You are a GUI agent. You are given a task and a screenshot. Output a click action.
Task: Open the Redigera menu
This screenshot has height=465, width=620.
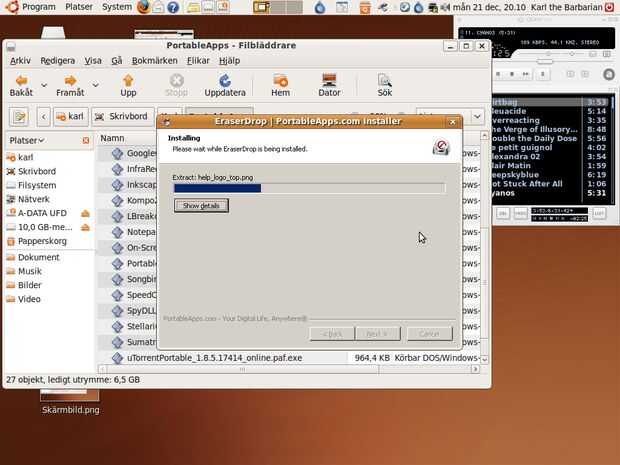(x=57, y=60)
